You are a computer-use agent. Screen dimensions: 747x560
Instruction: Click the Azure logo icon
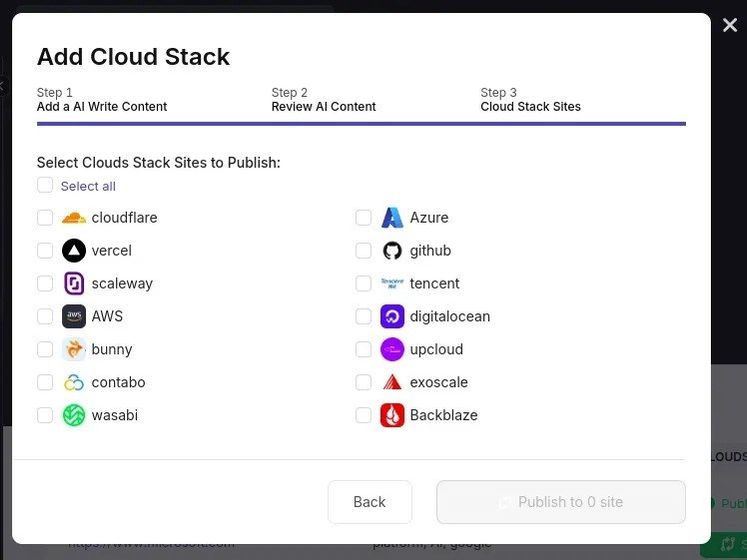tap(392, 218)
